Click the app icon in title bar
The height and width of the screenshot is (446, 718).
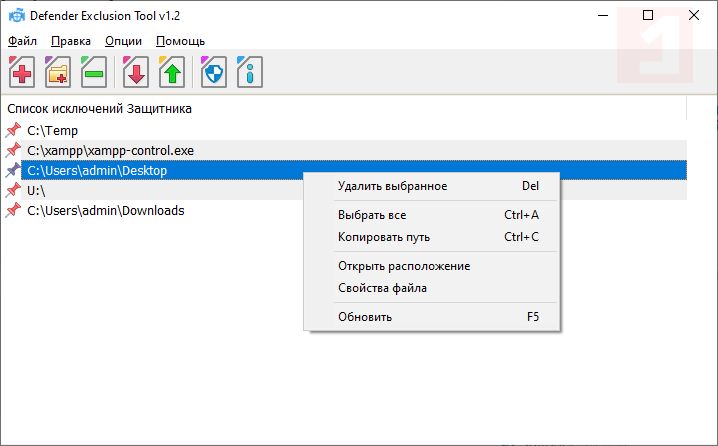(x=17, y=16)
